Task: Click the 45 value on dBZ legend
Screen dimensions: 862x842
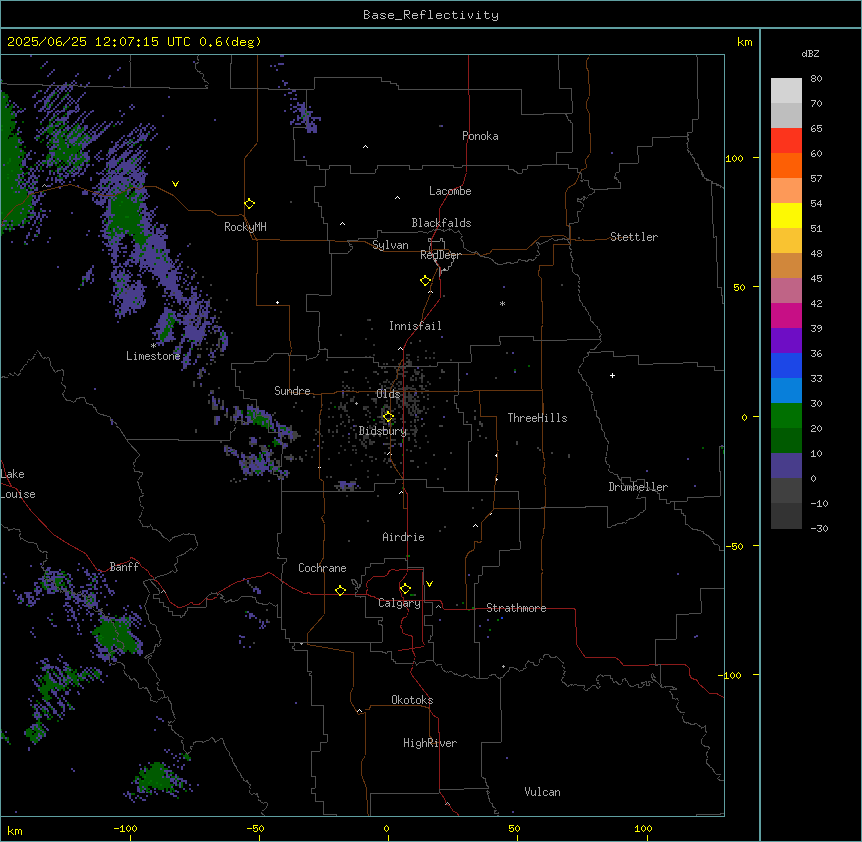Action: pyautogui.click(x=816, y=279)
